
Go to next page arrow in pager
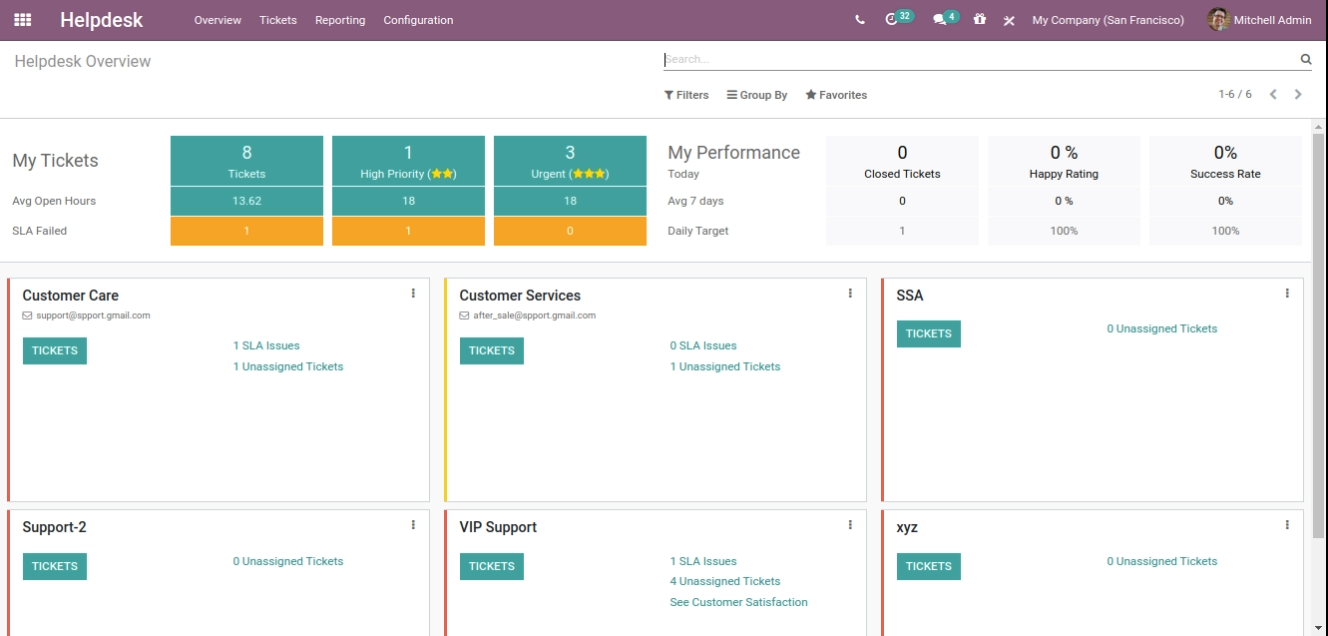point(1298,95)
